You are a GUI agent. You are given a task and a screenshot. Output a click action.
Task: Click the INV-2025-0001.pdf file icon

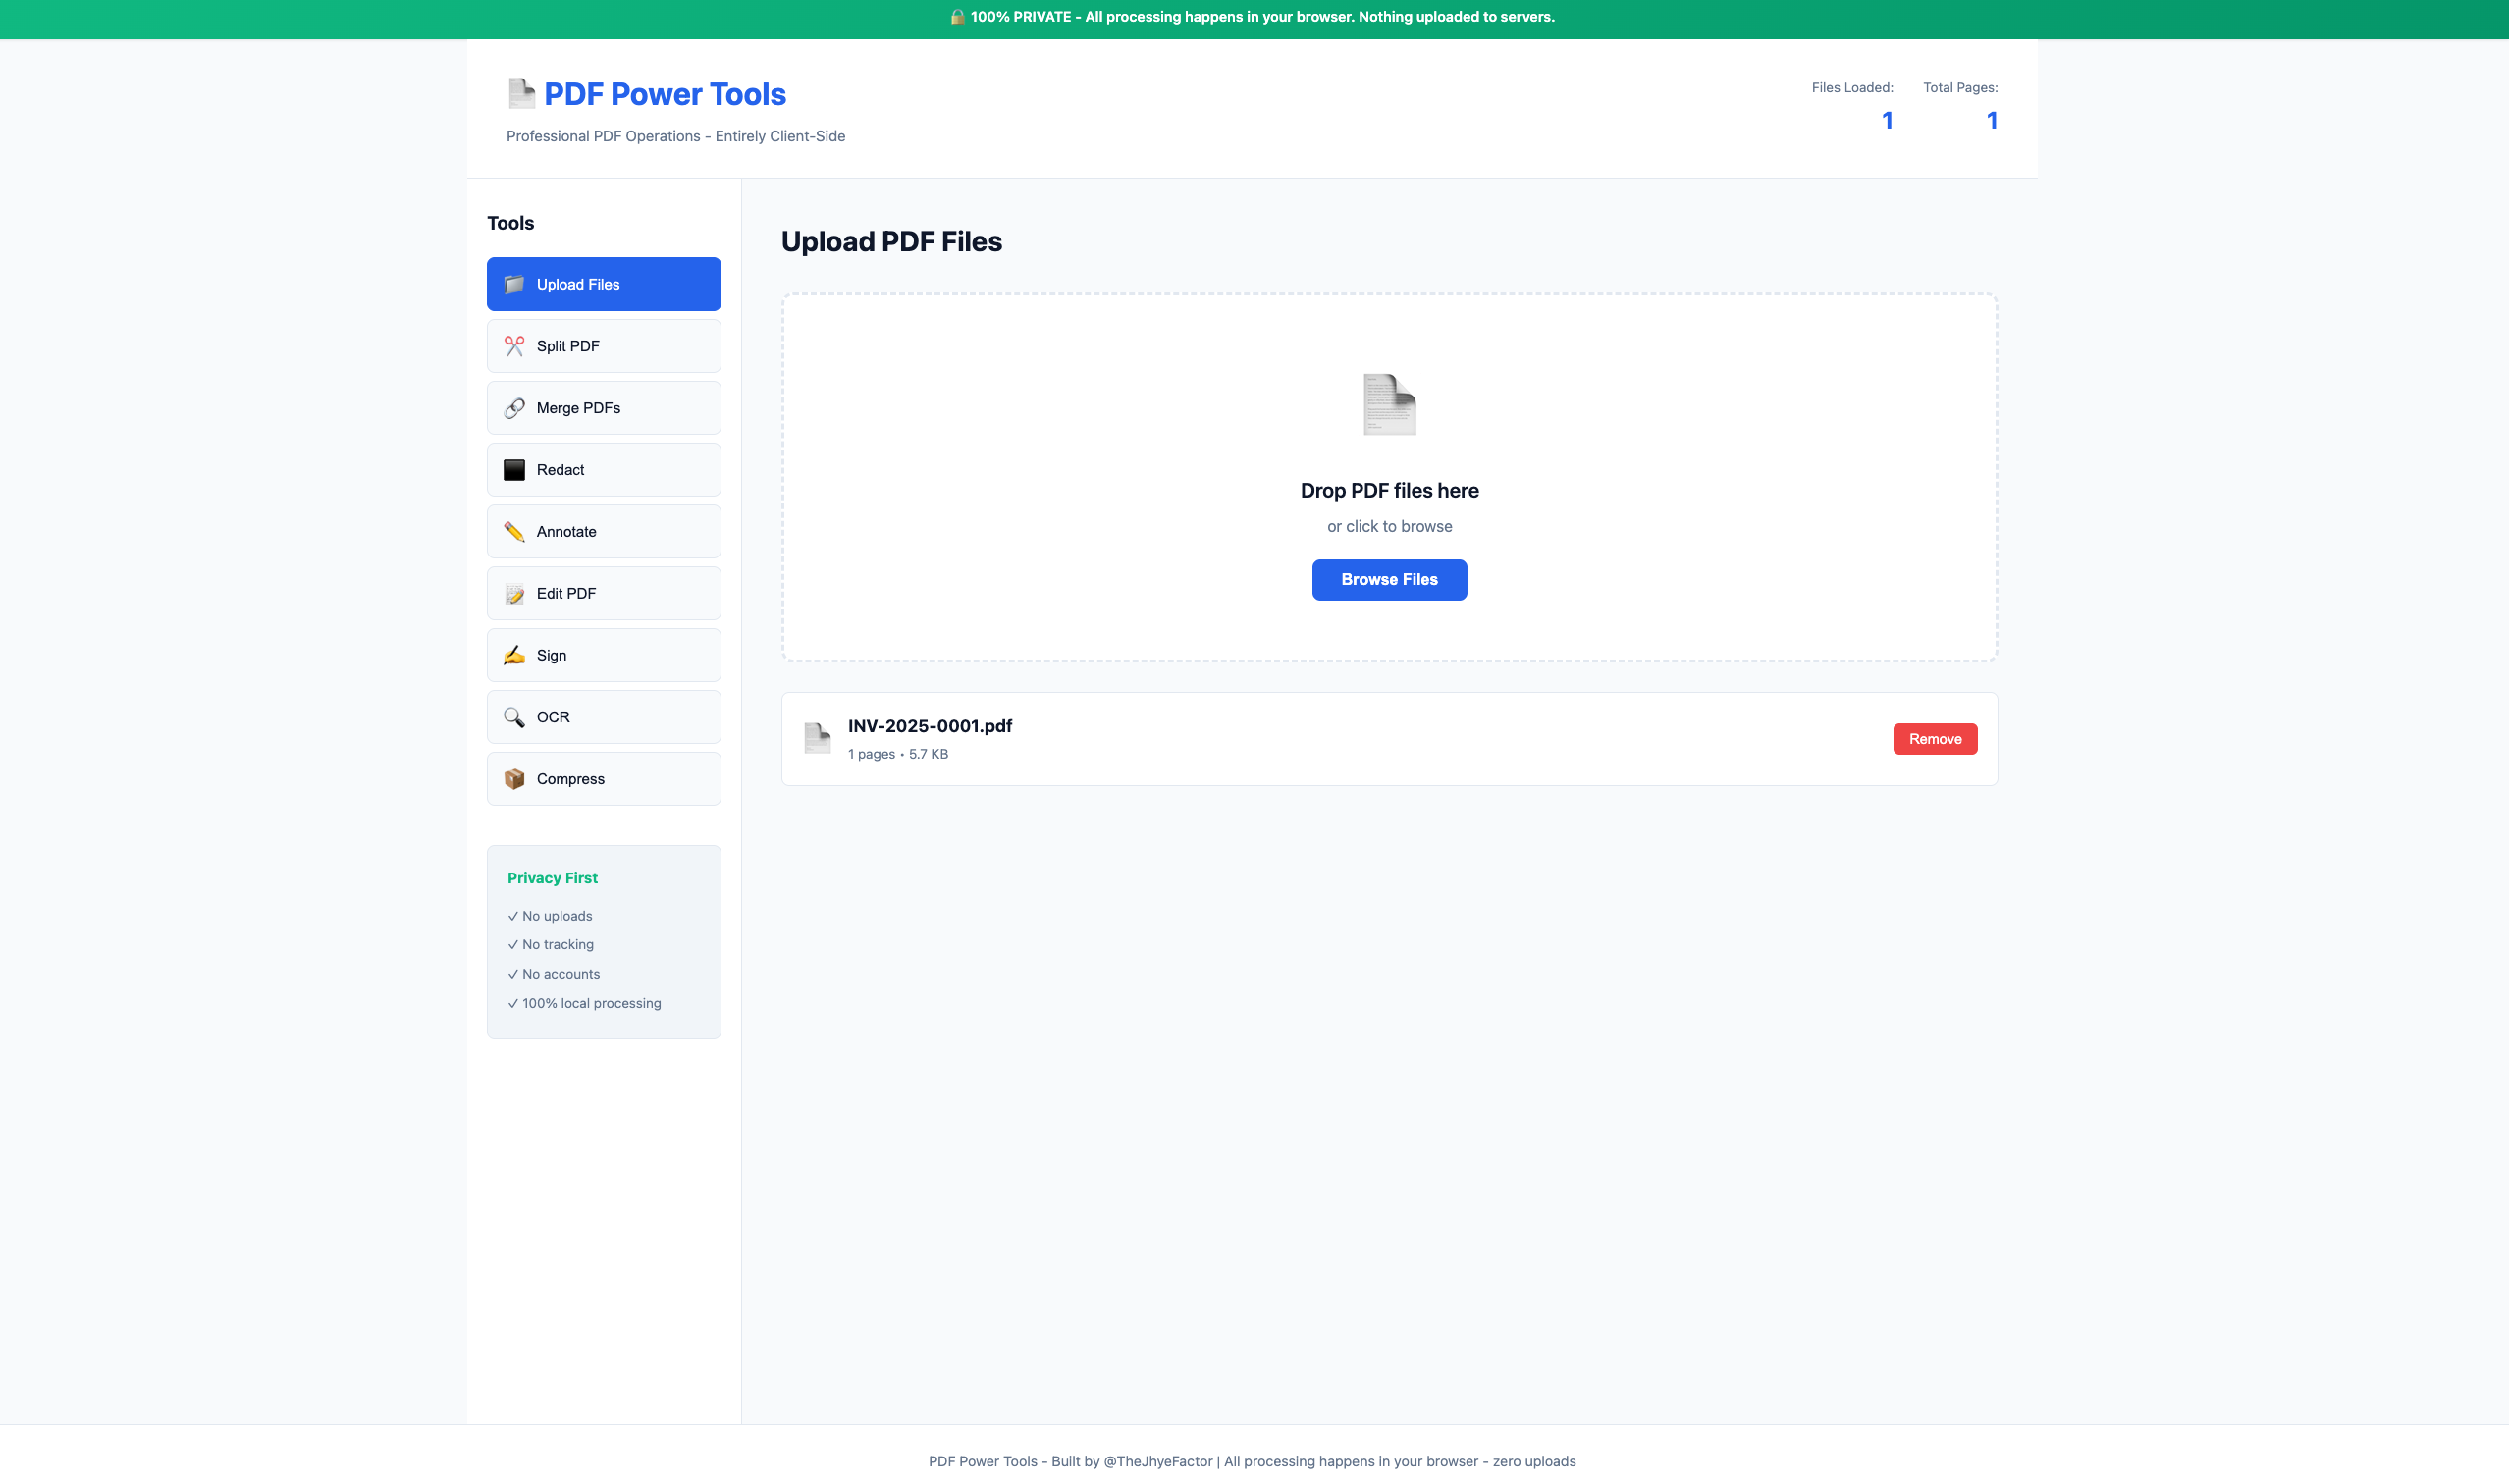tap(817, 738)
